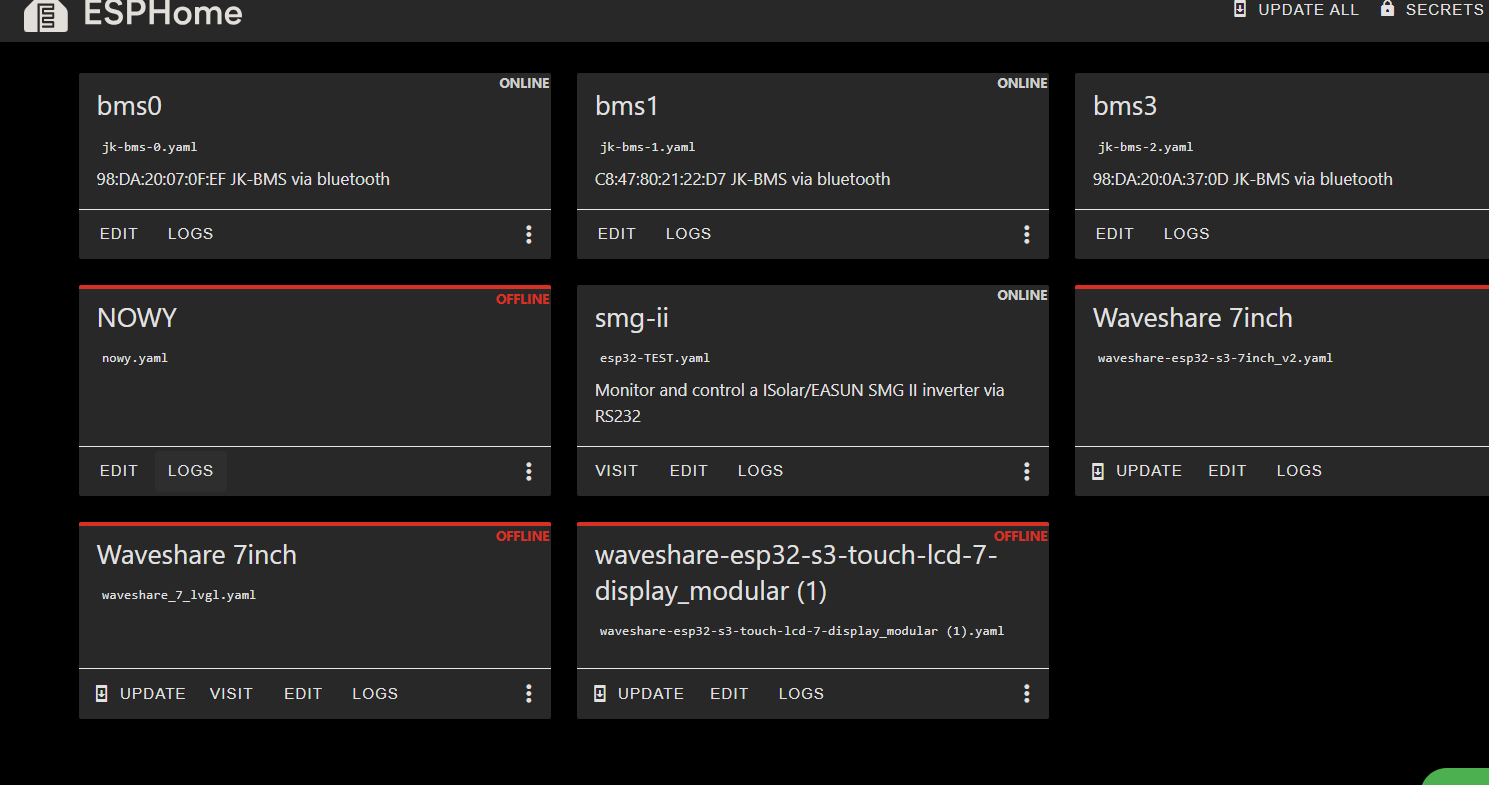
Task: Click OFFLINE status on NOWY card
Action: tap(523, 299)
